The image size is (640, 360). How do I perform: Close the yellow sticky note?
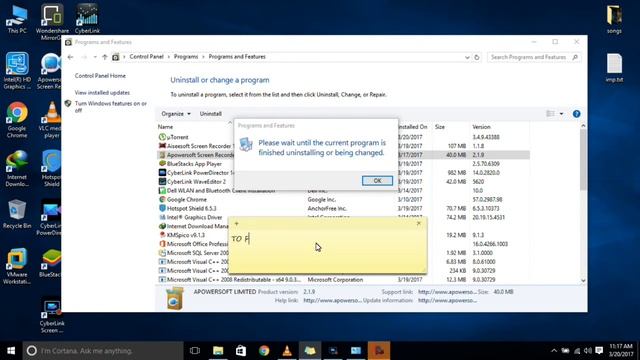click(x=418, y=223)
